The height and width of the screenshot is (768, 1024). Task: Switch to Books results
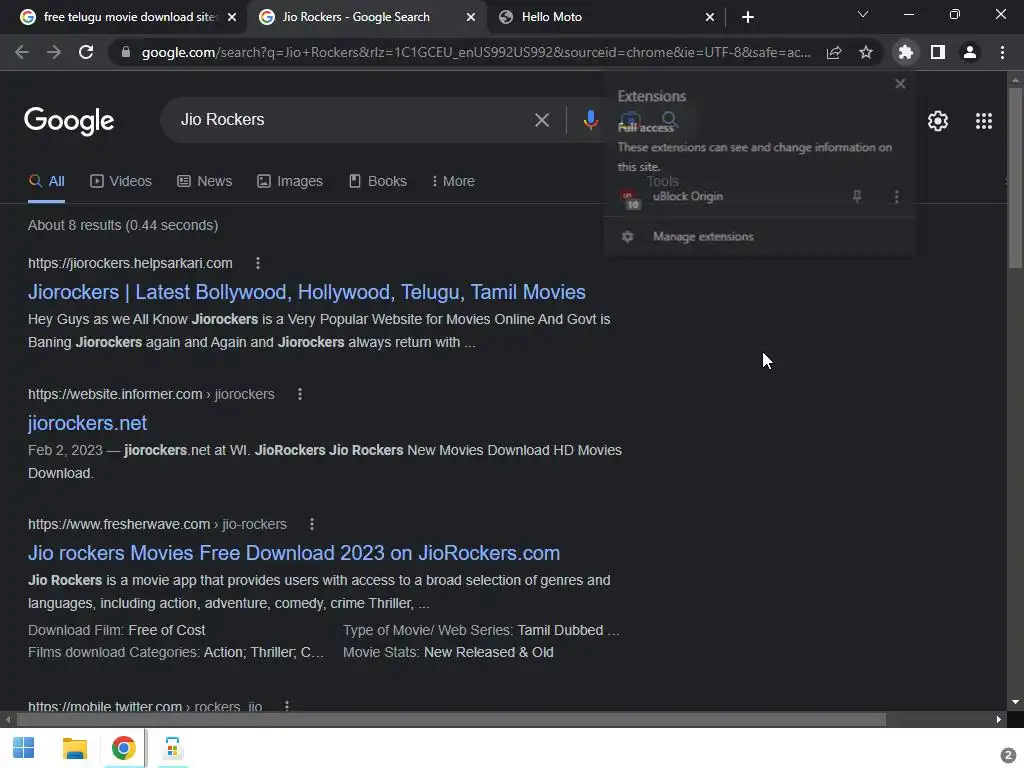coord(377,182)
